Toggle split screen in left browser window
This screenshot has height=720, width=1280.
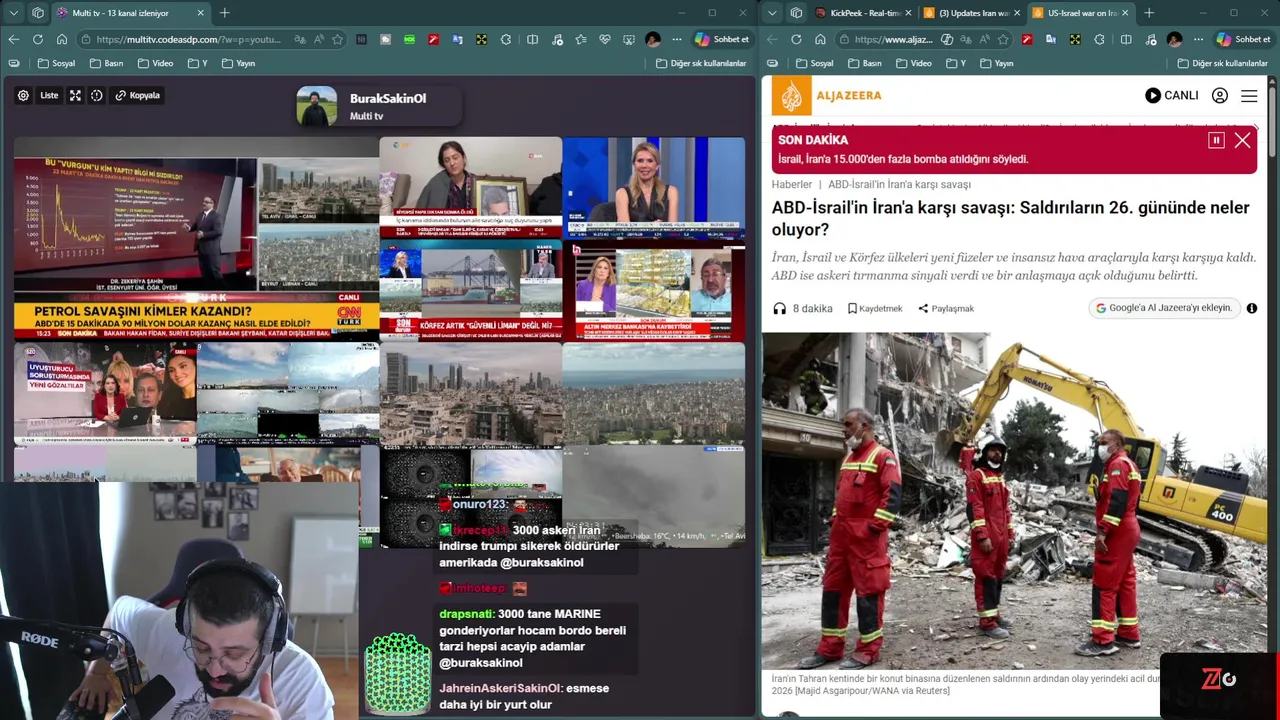(533, 39)
